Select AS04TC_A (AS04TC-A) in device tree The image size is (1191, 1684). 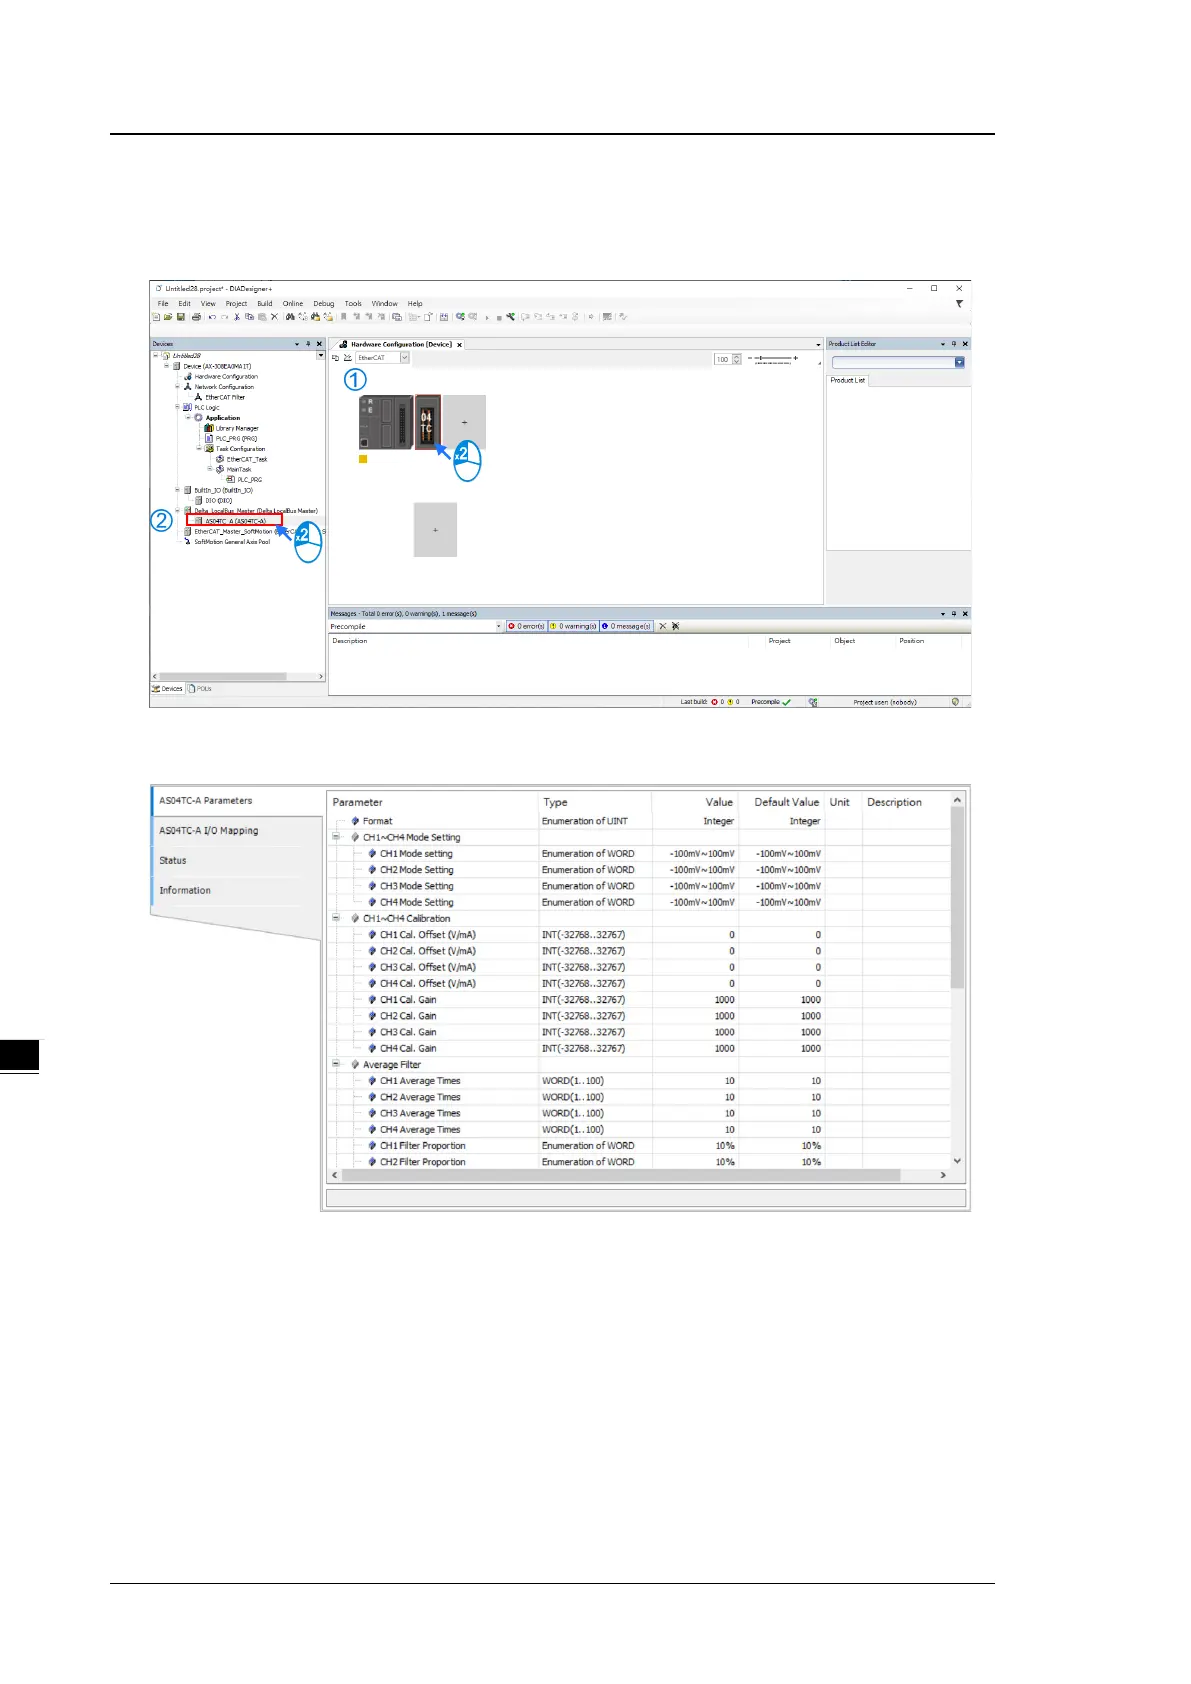coord(235,521)
